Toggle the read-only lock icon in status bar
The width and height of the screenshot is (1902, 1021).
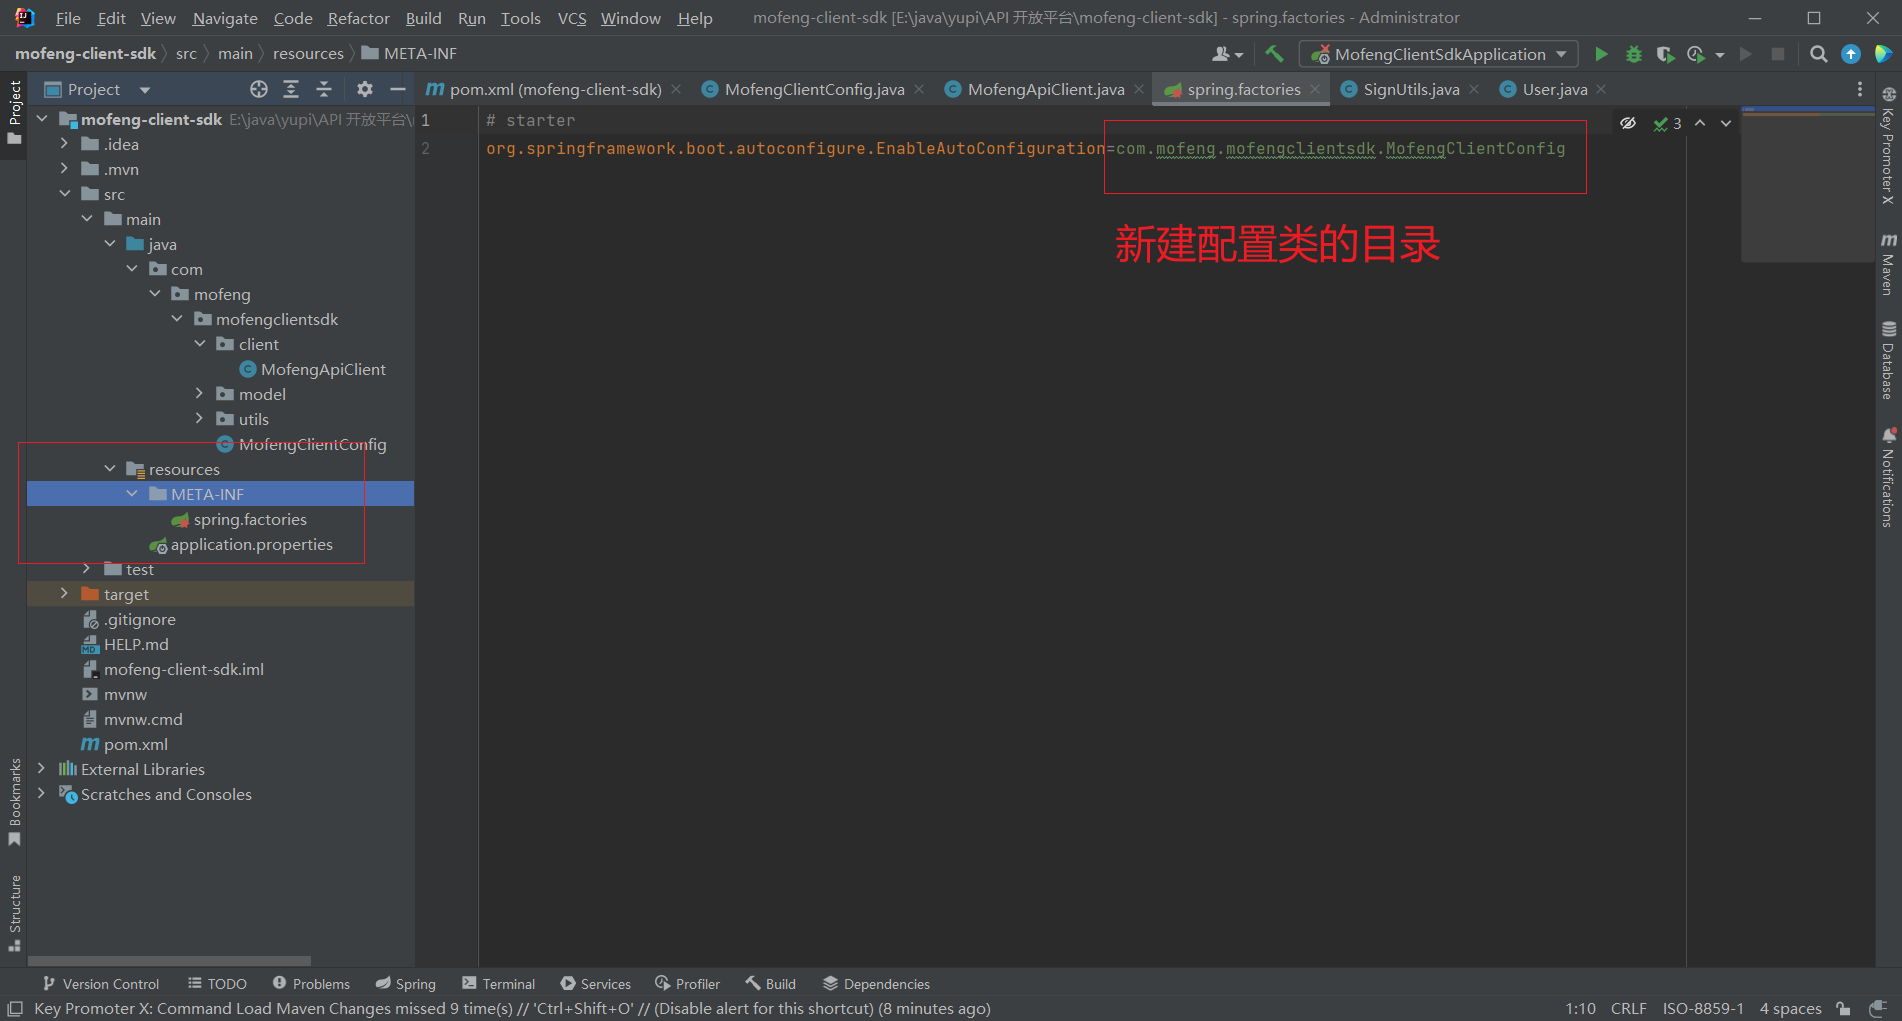pyautogui.click(x=1843, y=1008)
